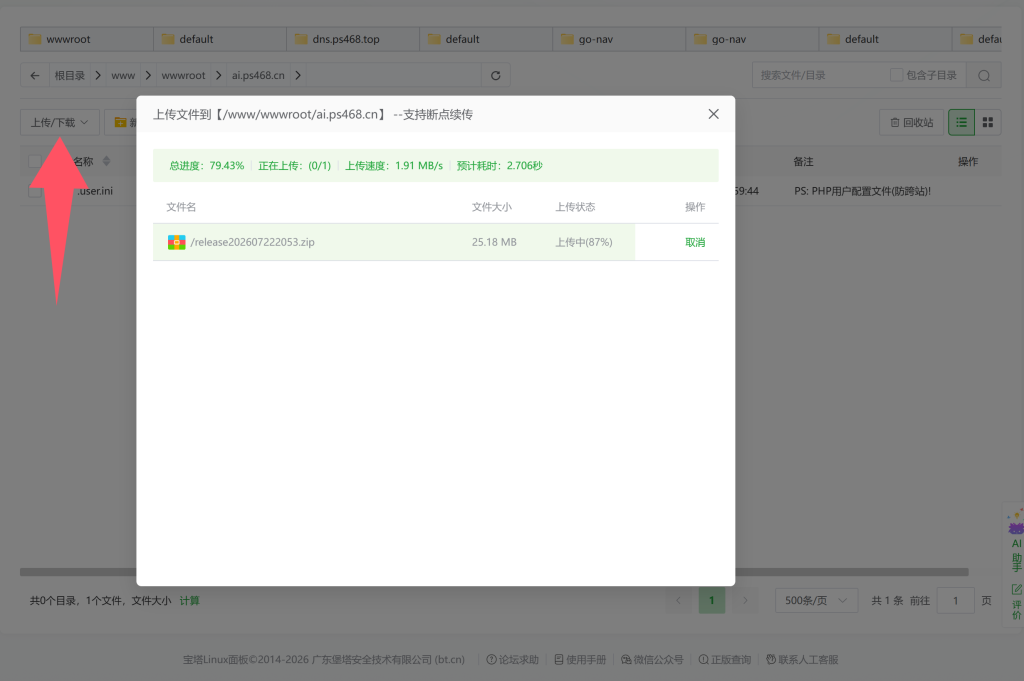This screenshot has height=681, width=1024.
Task: Toggle the 包含子目录 checkbox
Action: pyautogui.click(x=897, y=75)
